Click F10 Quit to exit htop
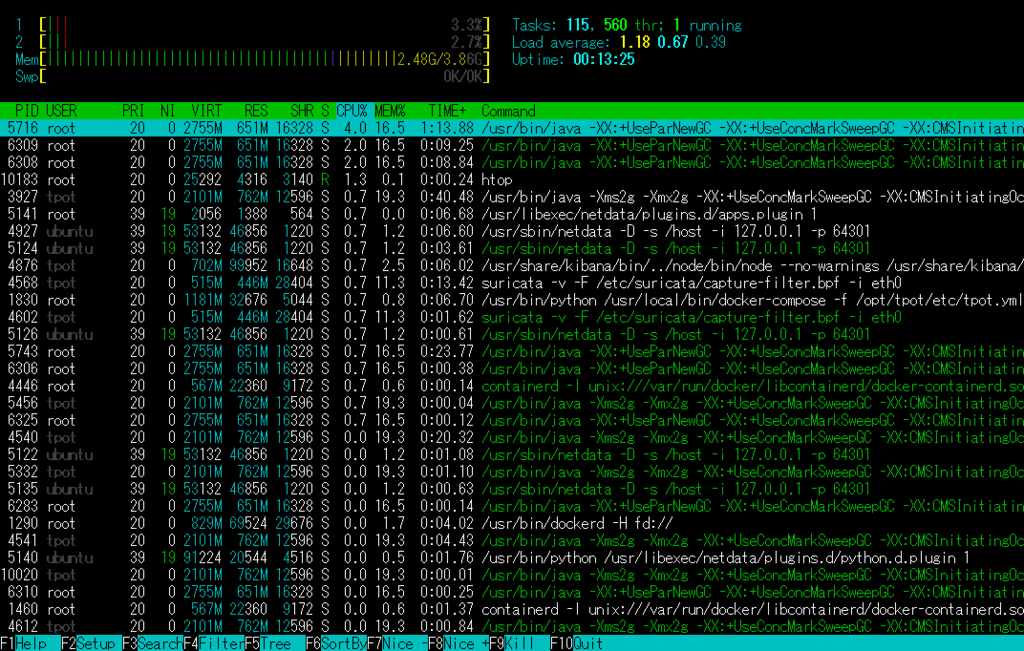Screen dimensions: 1024x651 [577, 643]
